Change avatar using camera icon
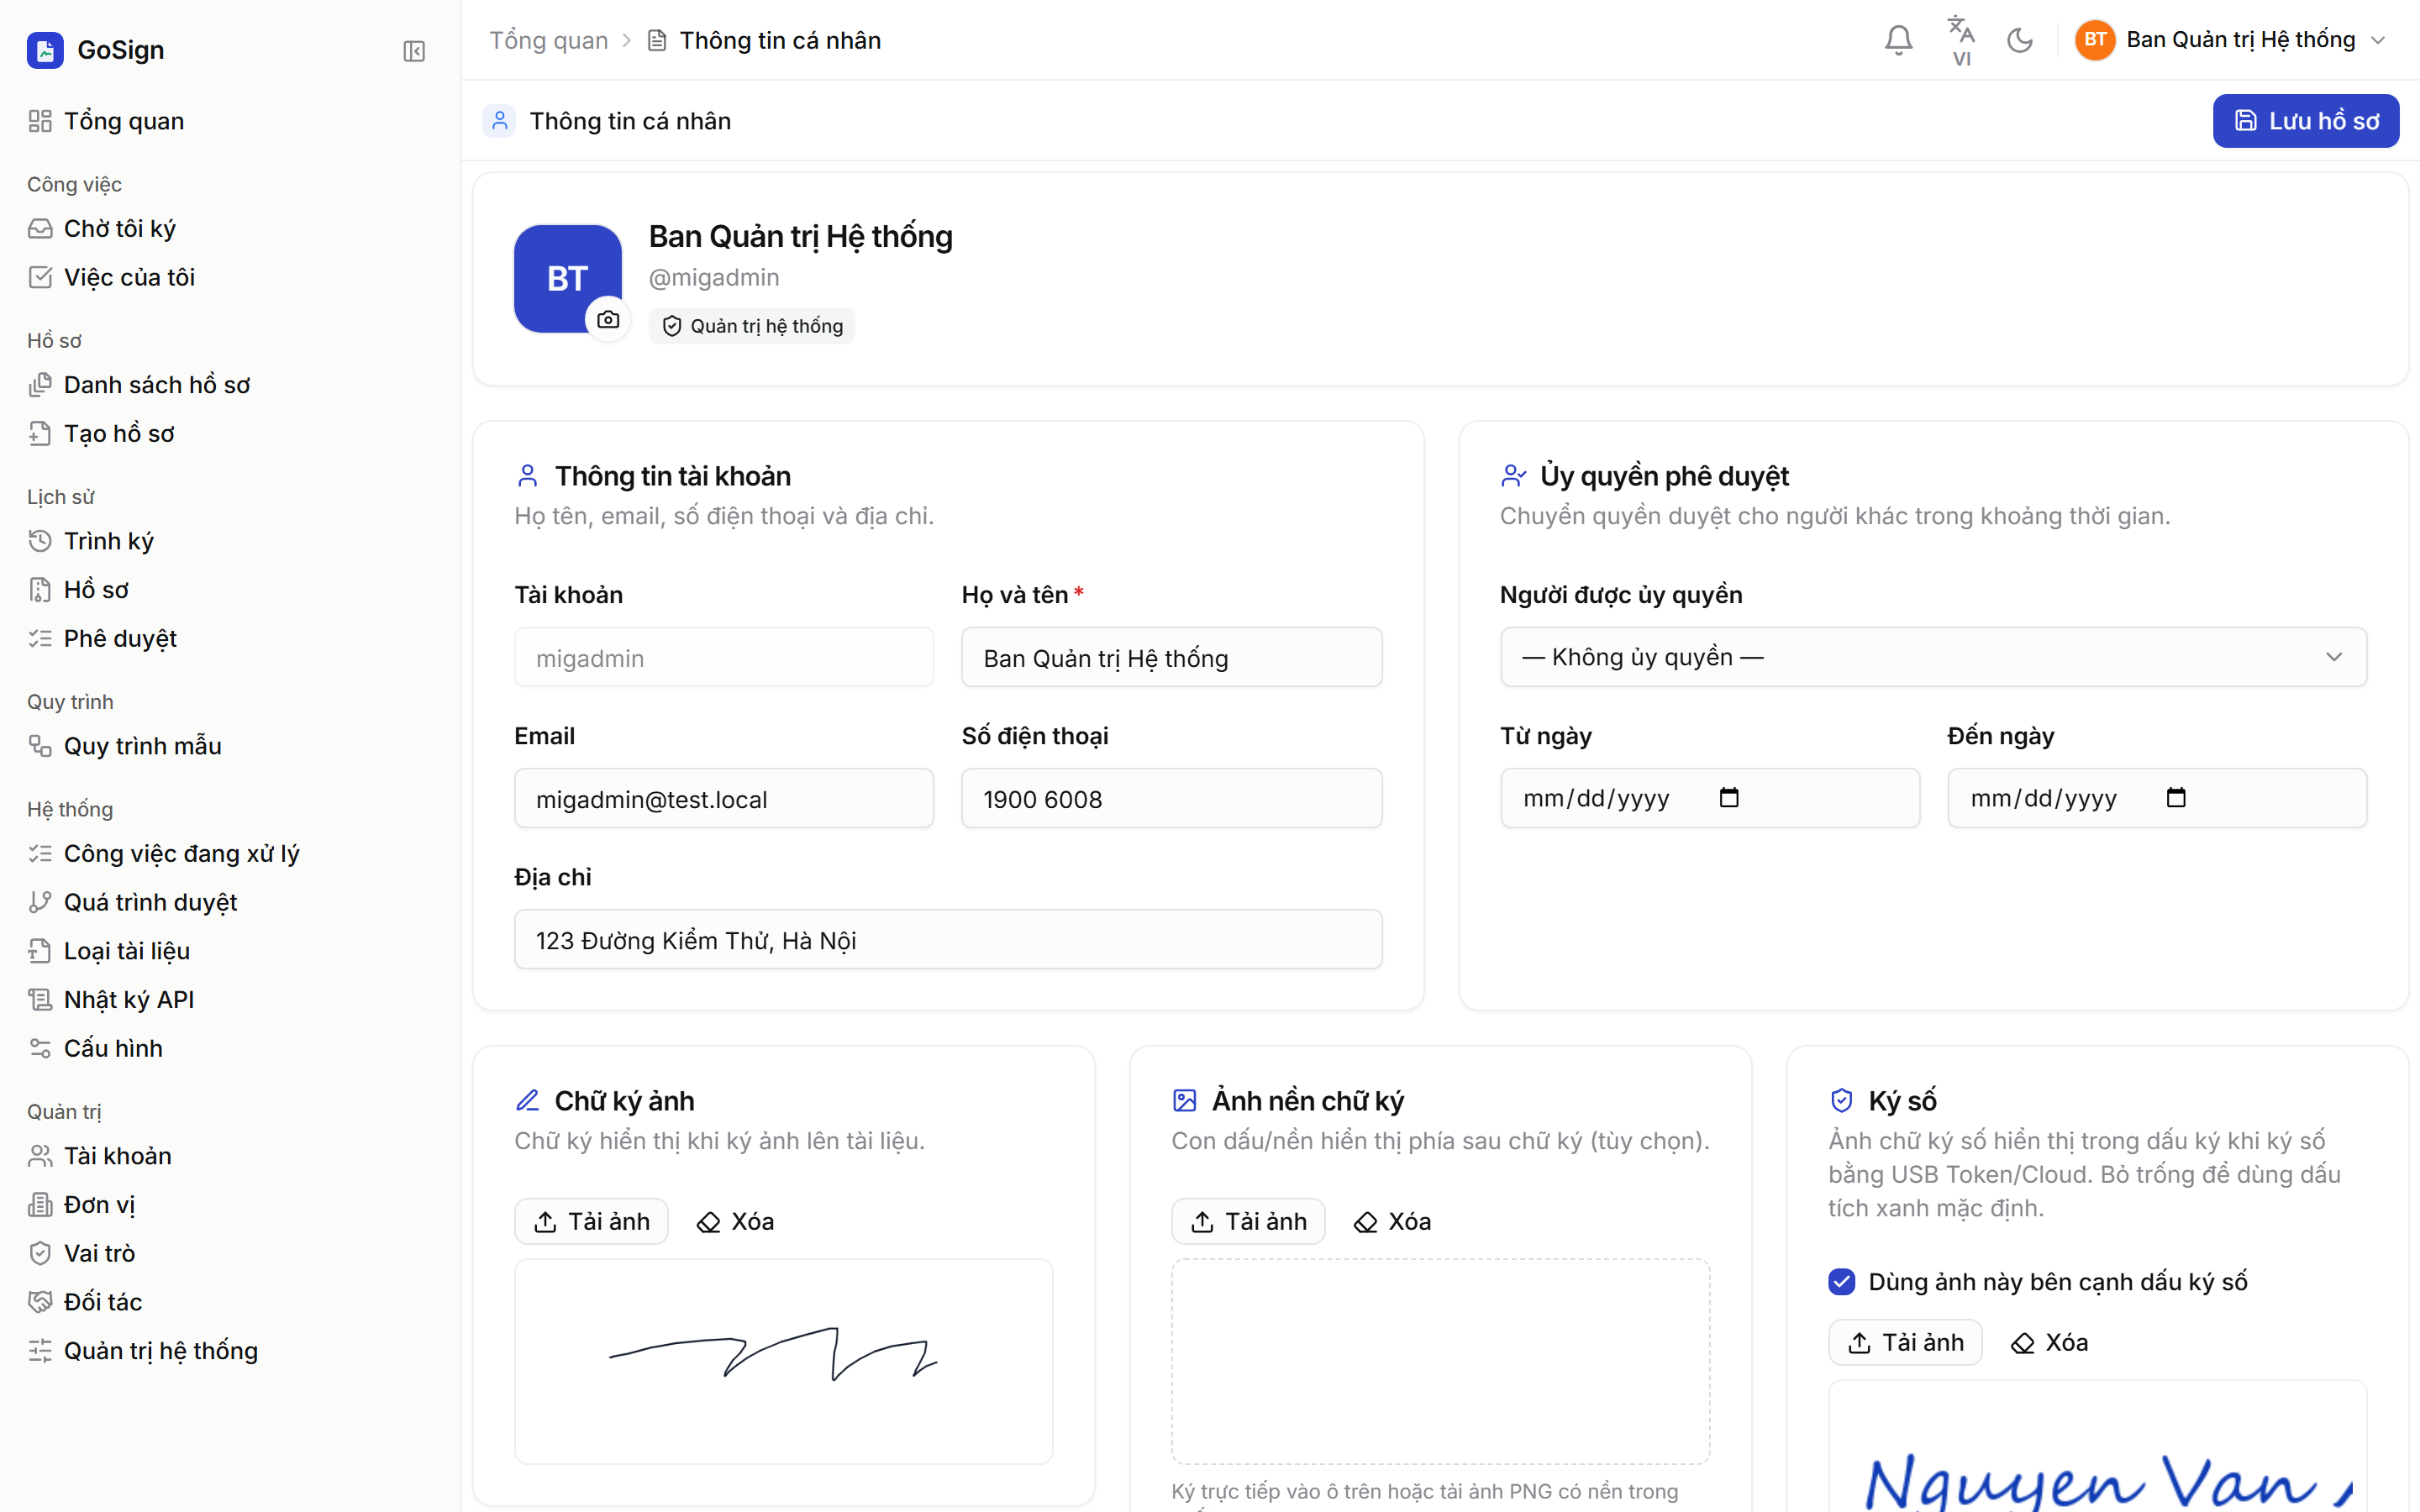2420x1512 pixels. [608, 320]
